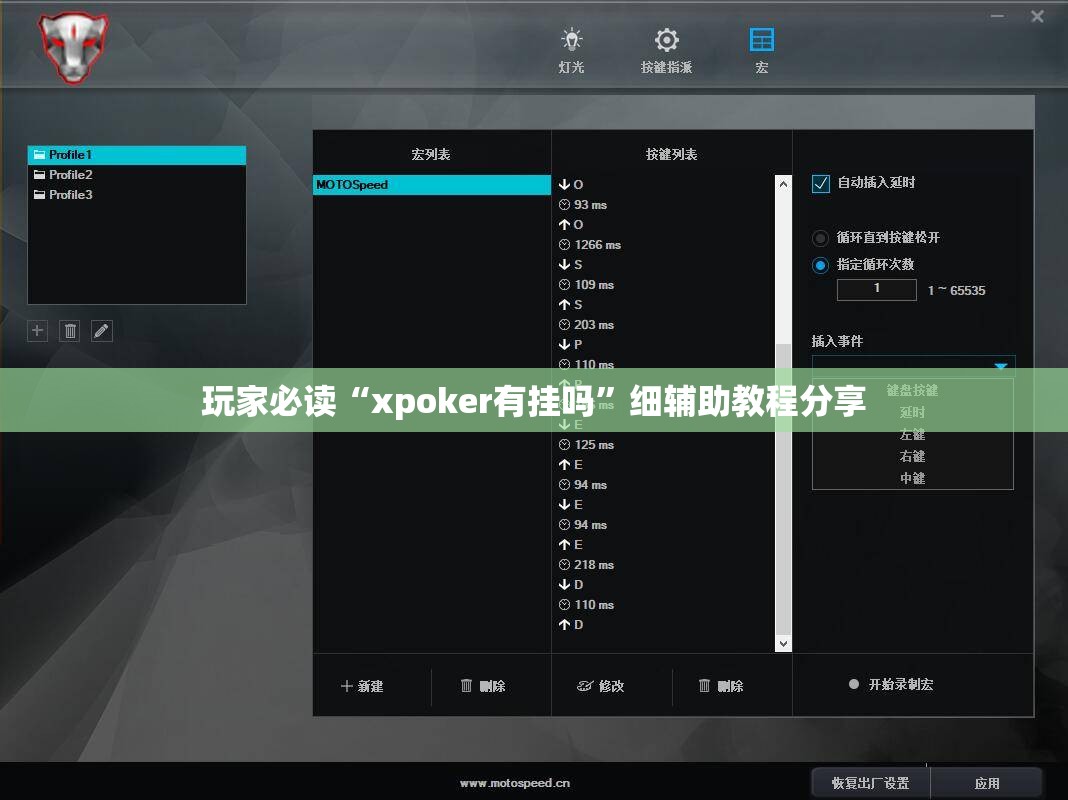This screenshot has width=1068, height=800.
Task: Click 删除 under the key list
Action: click(x=721, y=686)
